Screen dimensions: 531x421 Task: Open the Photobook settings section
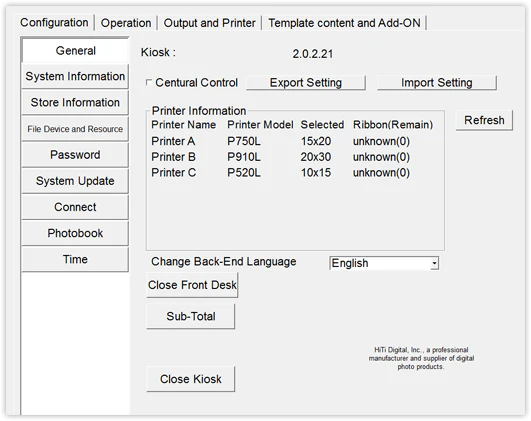click(x=75, y=233)
